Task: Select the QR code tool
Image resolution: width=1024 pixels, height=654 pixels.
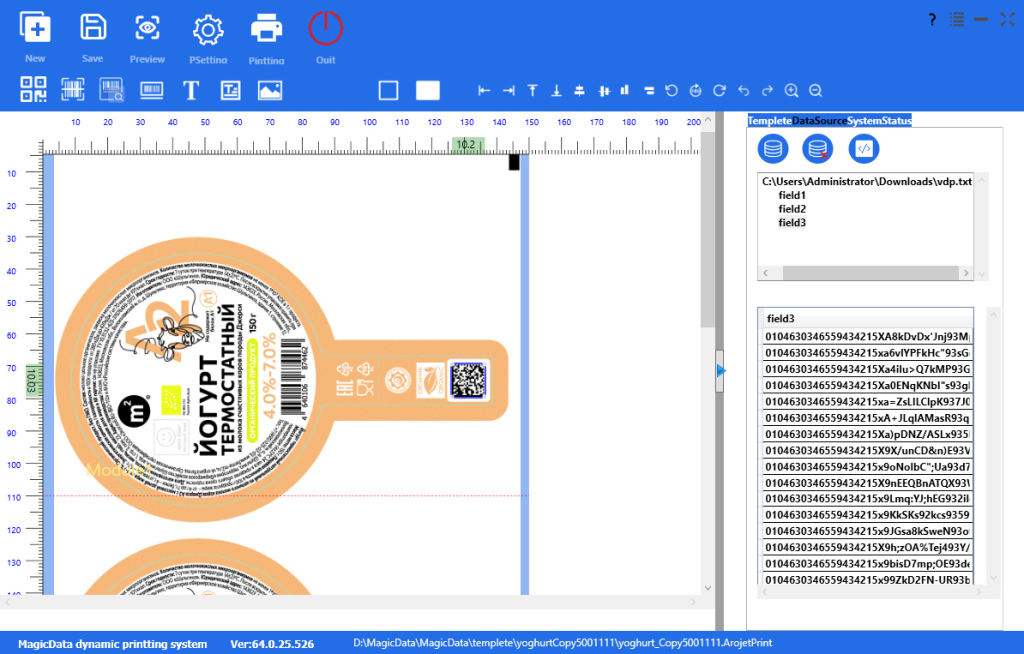Action: [x=33, y=90]
